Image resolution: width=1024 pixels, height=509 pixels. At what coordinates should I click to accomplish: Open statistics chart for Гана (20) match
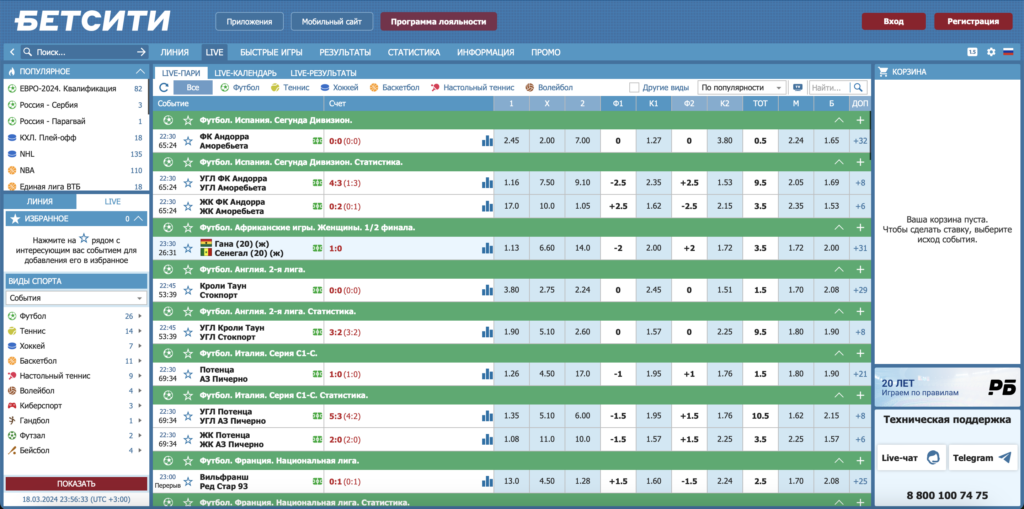pyautogui.click(x=487, y=248)
